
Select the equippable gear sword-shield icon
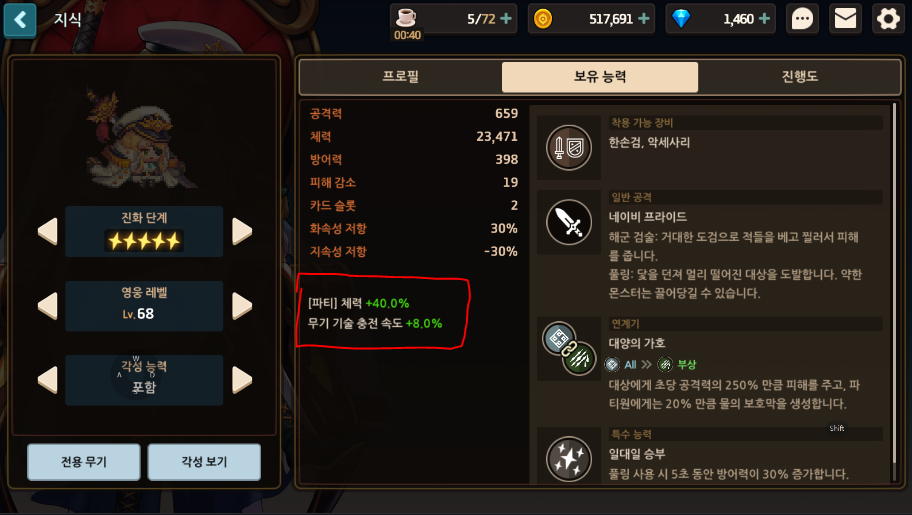[569, 147]
